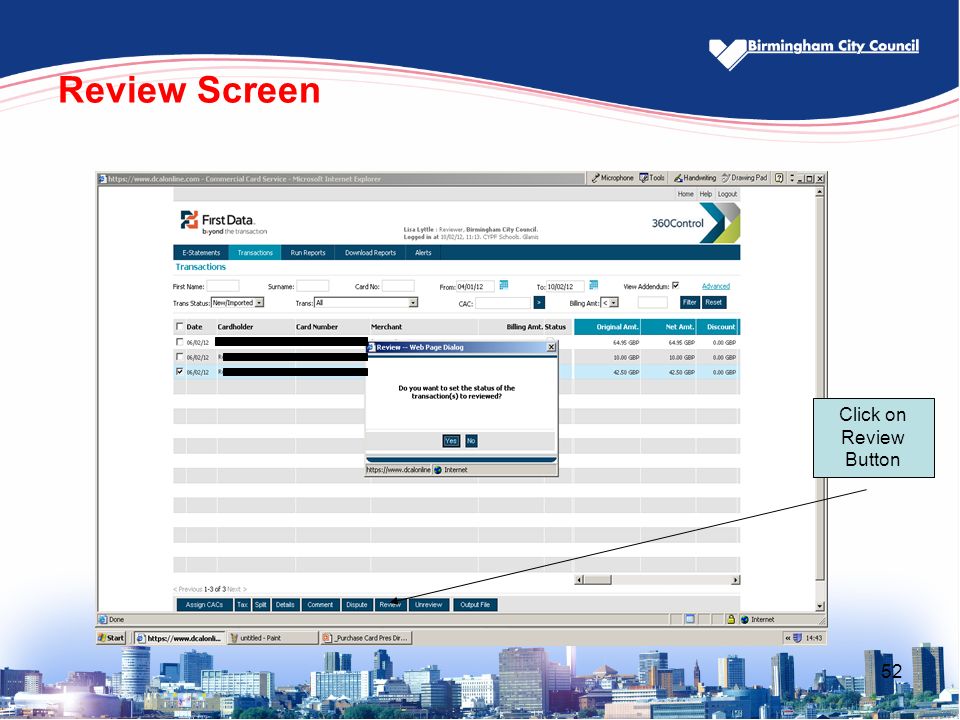
Task: Untick checkbox for 42.50 GBP transaction row
Action: click(x=179, y=371)
